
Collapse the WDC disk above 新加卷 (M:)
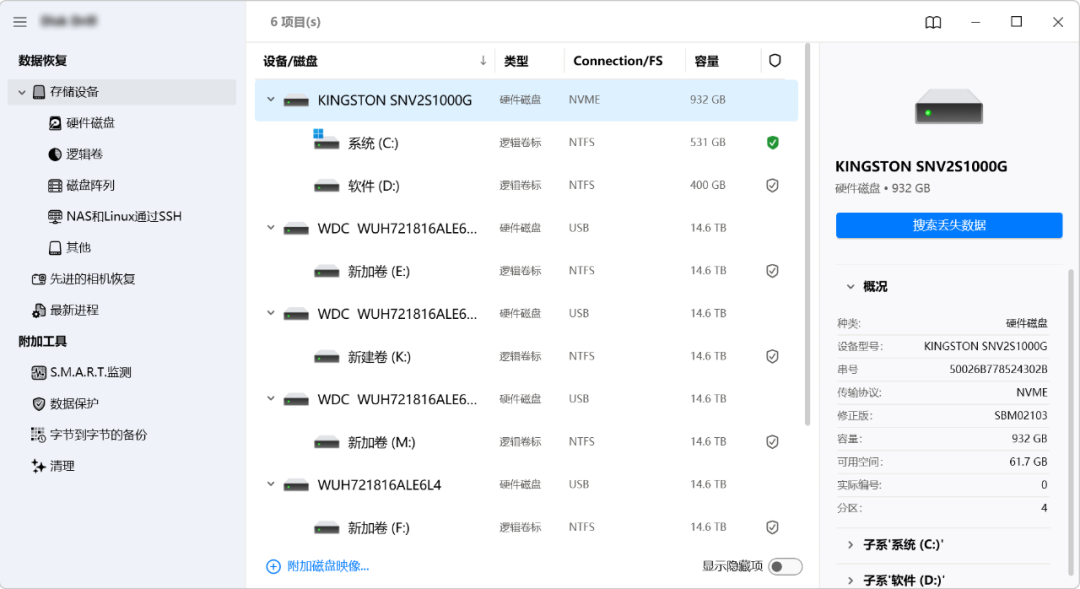[x=271, y=398]
